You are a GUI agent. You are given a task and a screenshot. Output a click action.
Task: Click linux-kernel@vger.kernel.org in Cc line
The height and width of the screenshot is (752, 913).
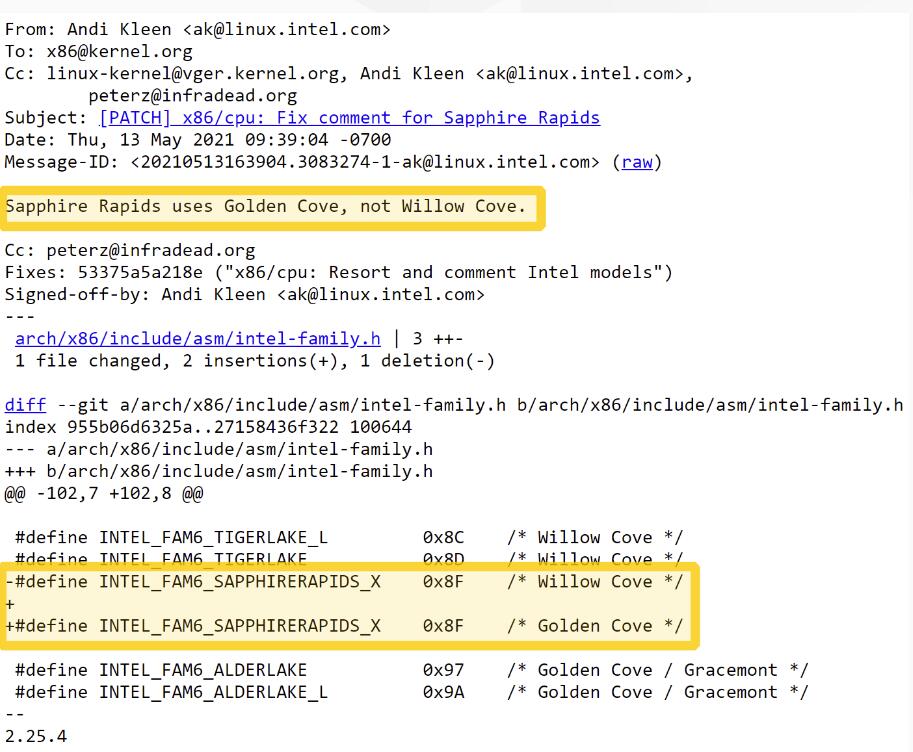pyautogui.click(x=193, y=73)
